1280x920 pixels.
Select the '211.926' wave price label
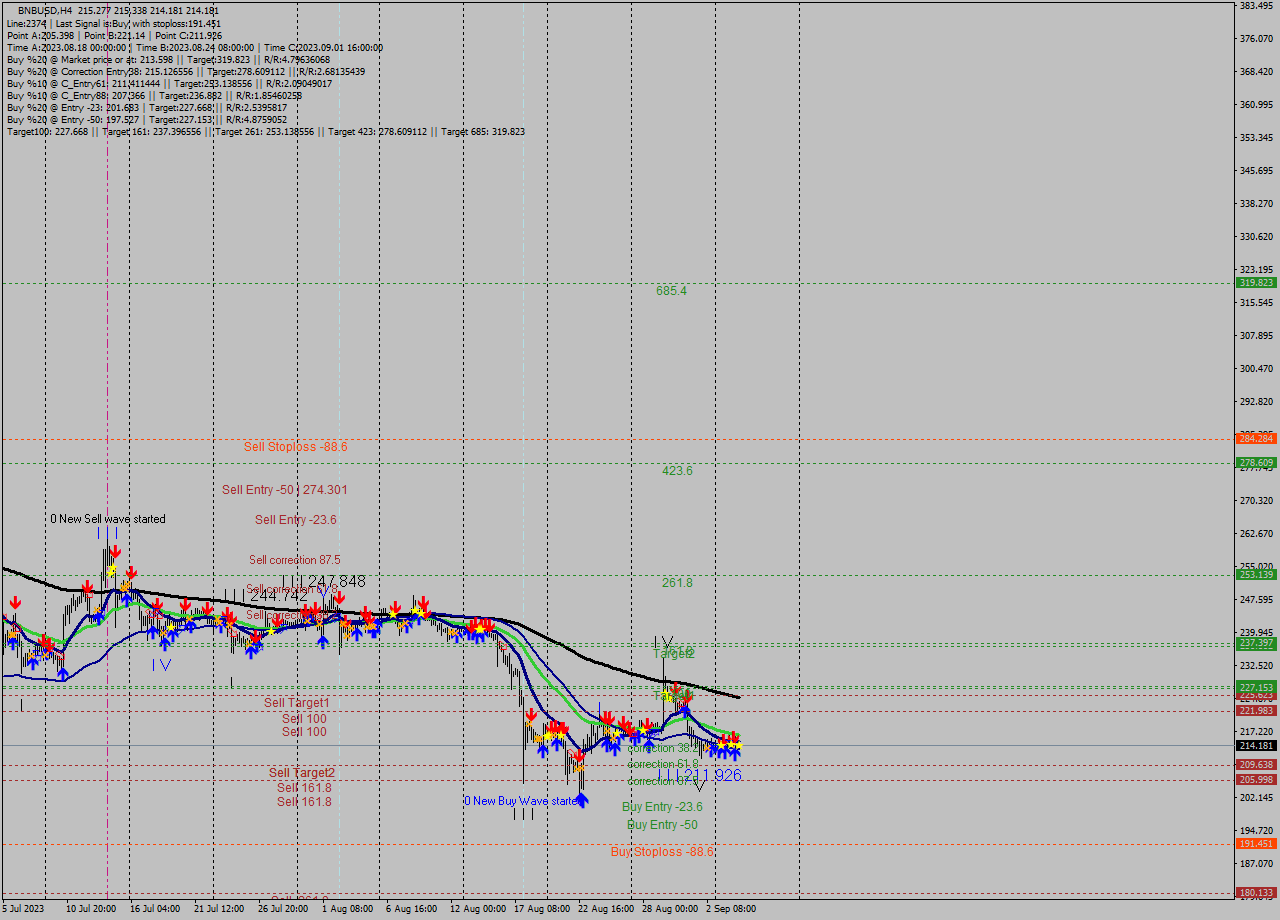click(x=712, y=775)
